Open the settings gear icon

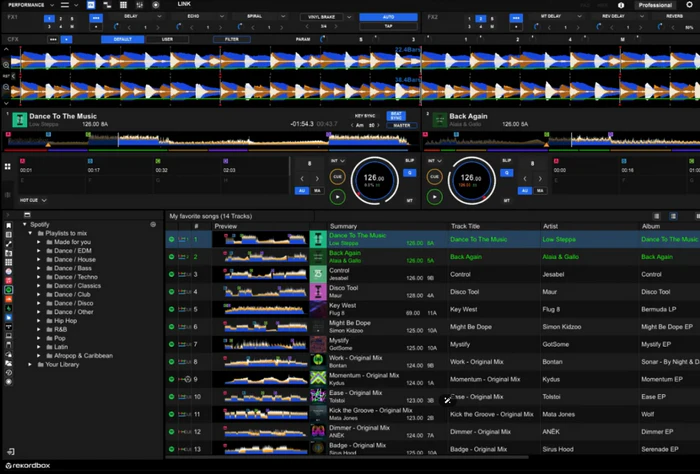690,5
